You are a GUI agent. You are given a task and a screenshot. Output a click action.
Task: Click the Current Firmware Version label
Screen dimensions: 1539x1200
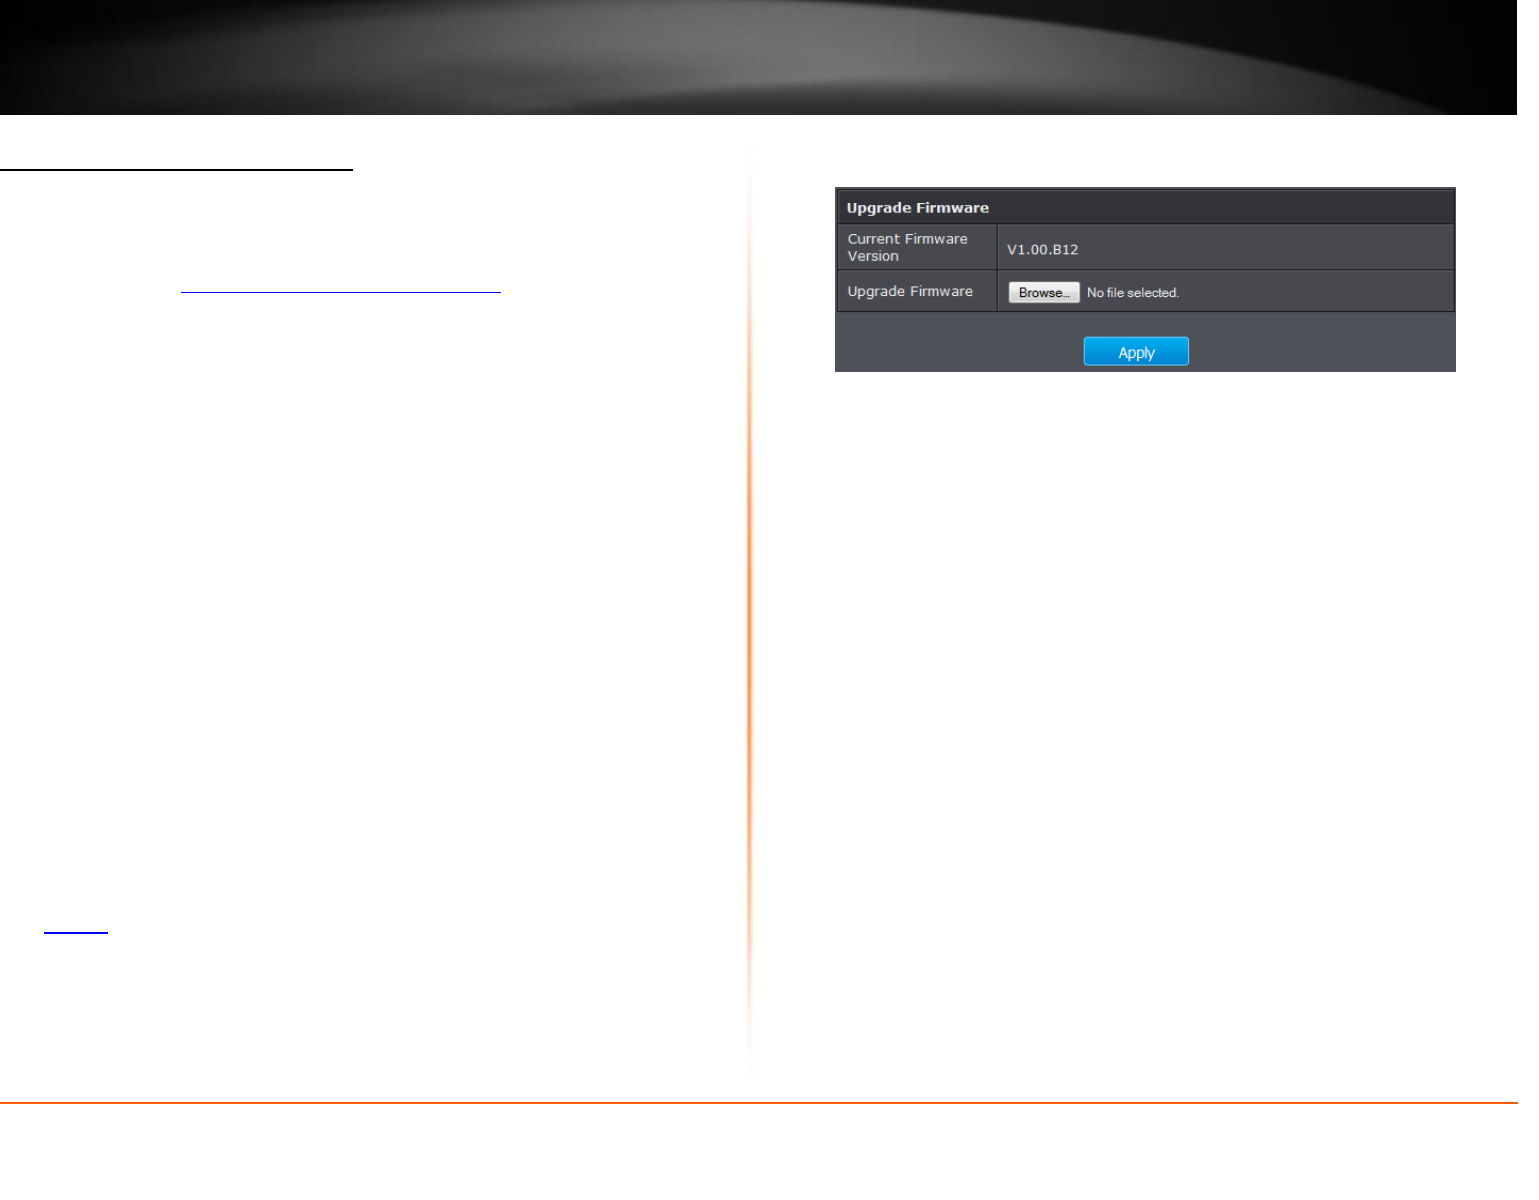coord(908,247)
